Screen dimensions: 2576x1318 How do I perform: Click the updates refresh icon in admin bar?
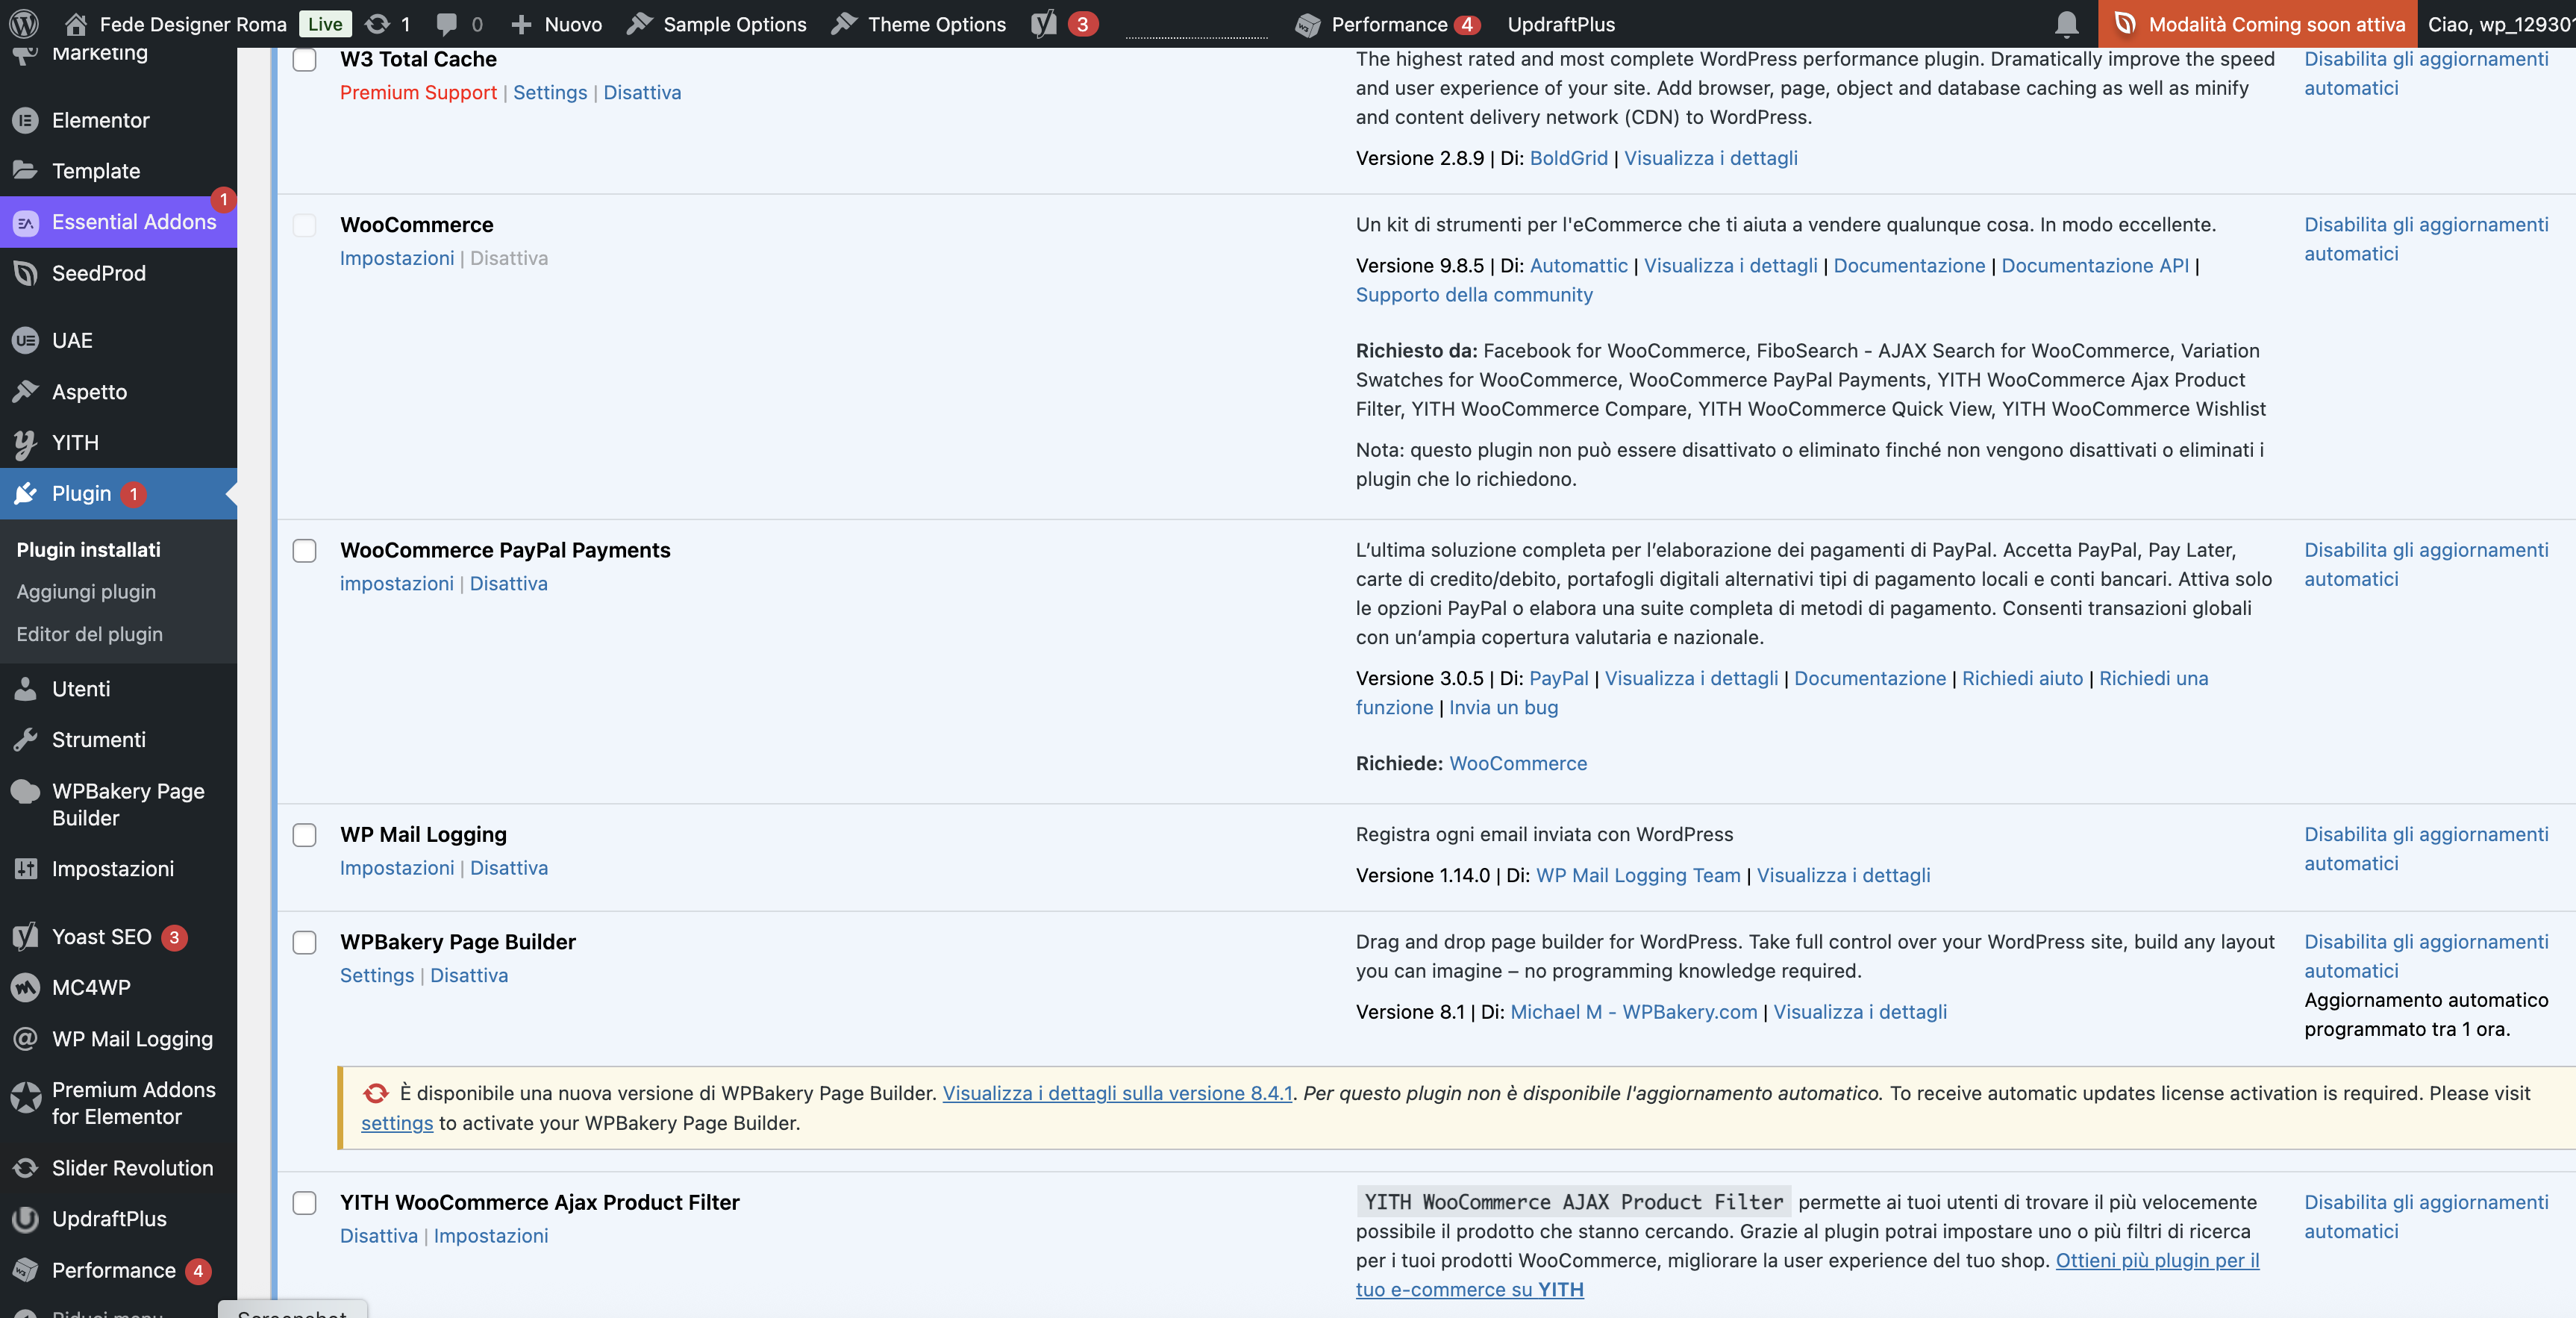tap(377, 24)
